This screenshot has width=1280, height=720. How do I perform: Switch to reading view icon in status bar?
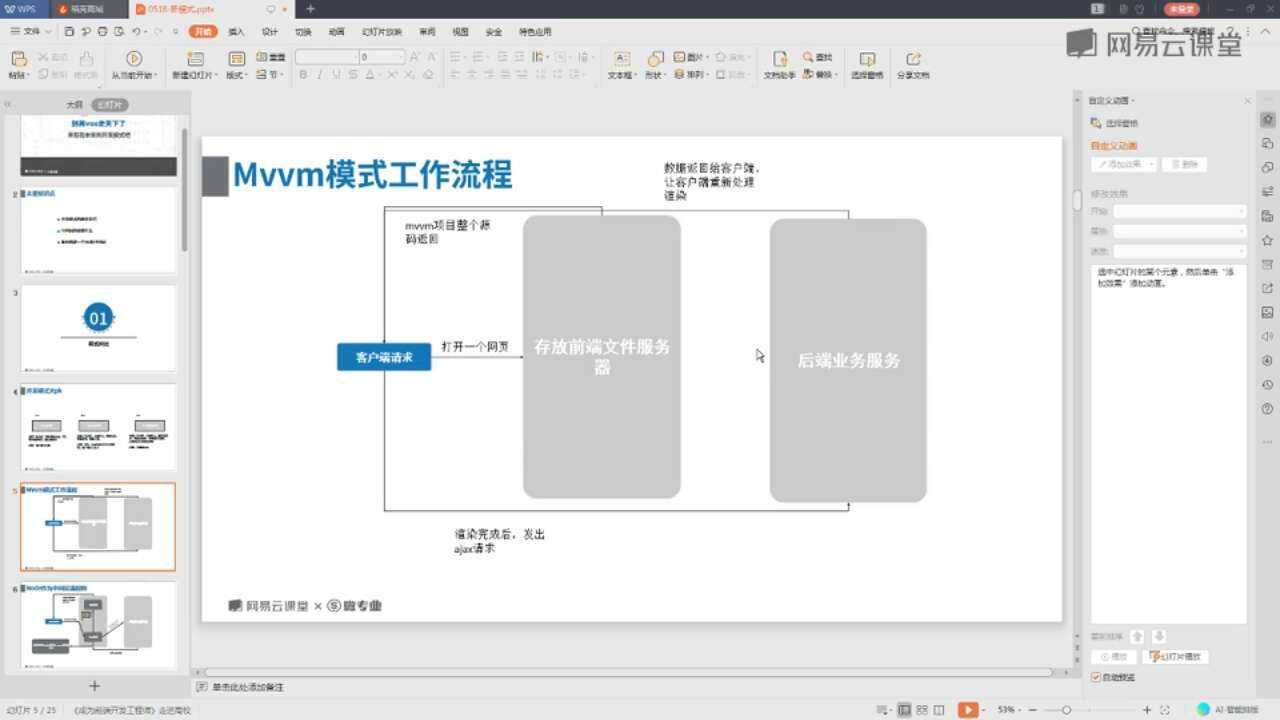[x=941, y=710]
